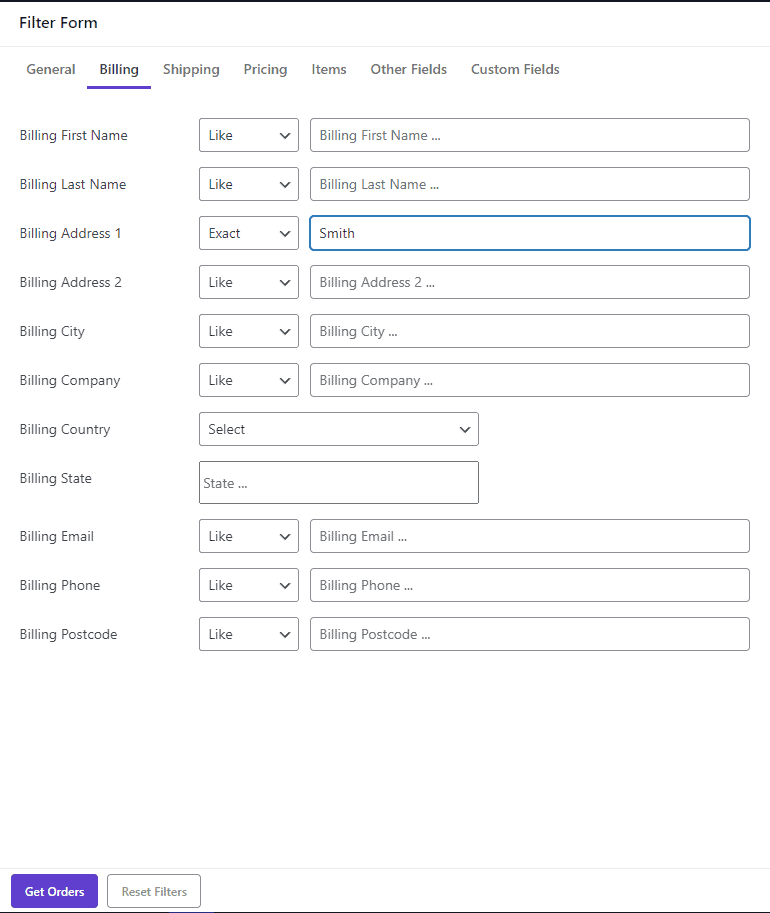This screenshot has width=770, height=913.
Task: Switch to the Pricing tab
Action: tap(265, 69)
